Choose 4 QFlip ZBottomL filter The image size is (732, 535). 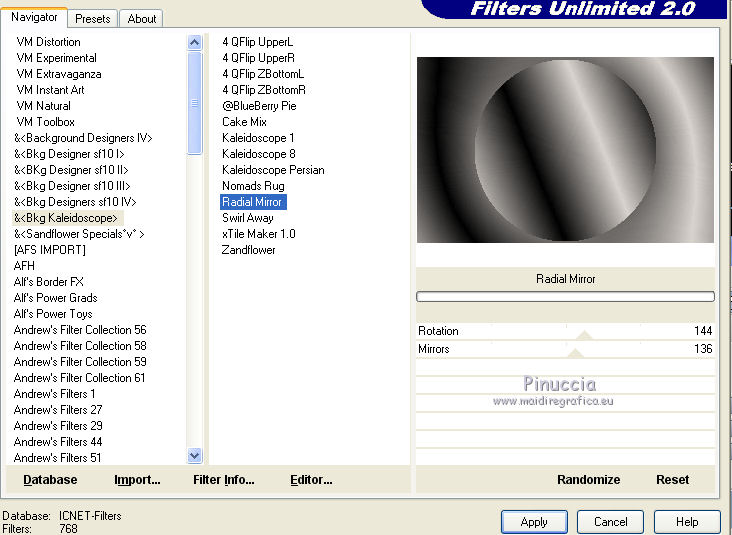click(x=263, y=74)
